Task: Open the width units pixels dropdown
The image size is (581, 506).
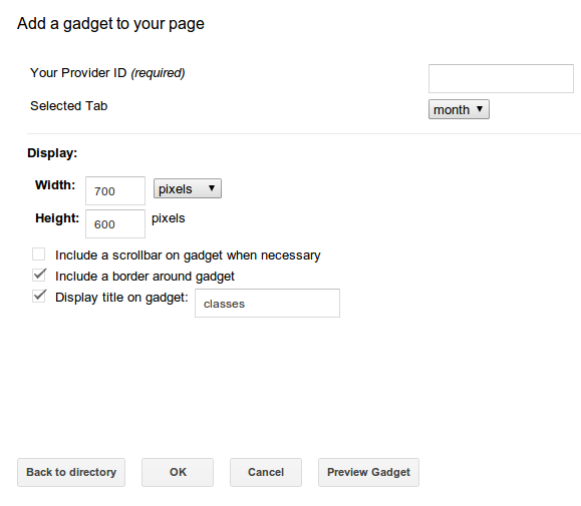Action: pos(187,189)
